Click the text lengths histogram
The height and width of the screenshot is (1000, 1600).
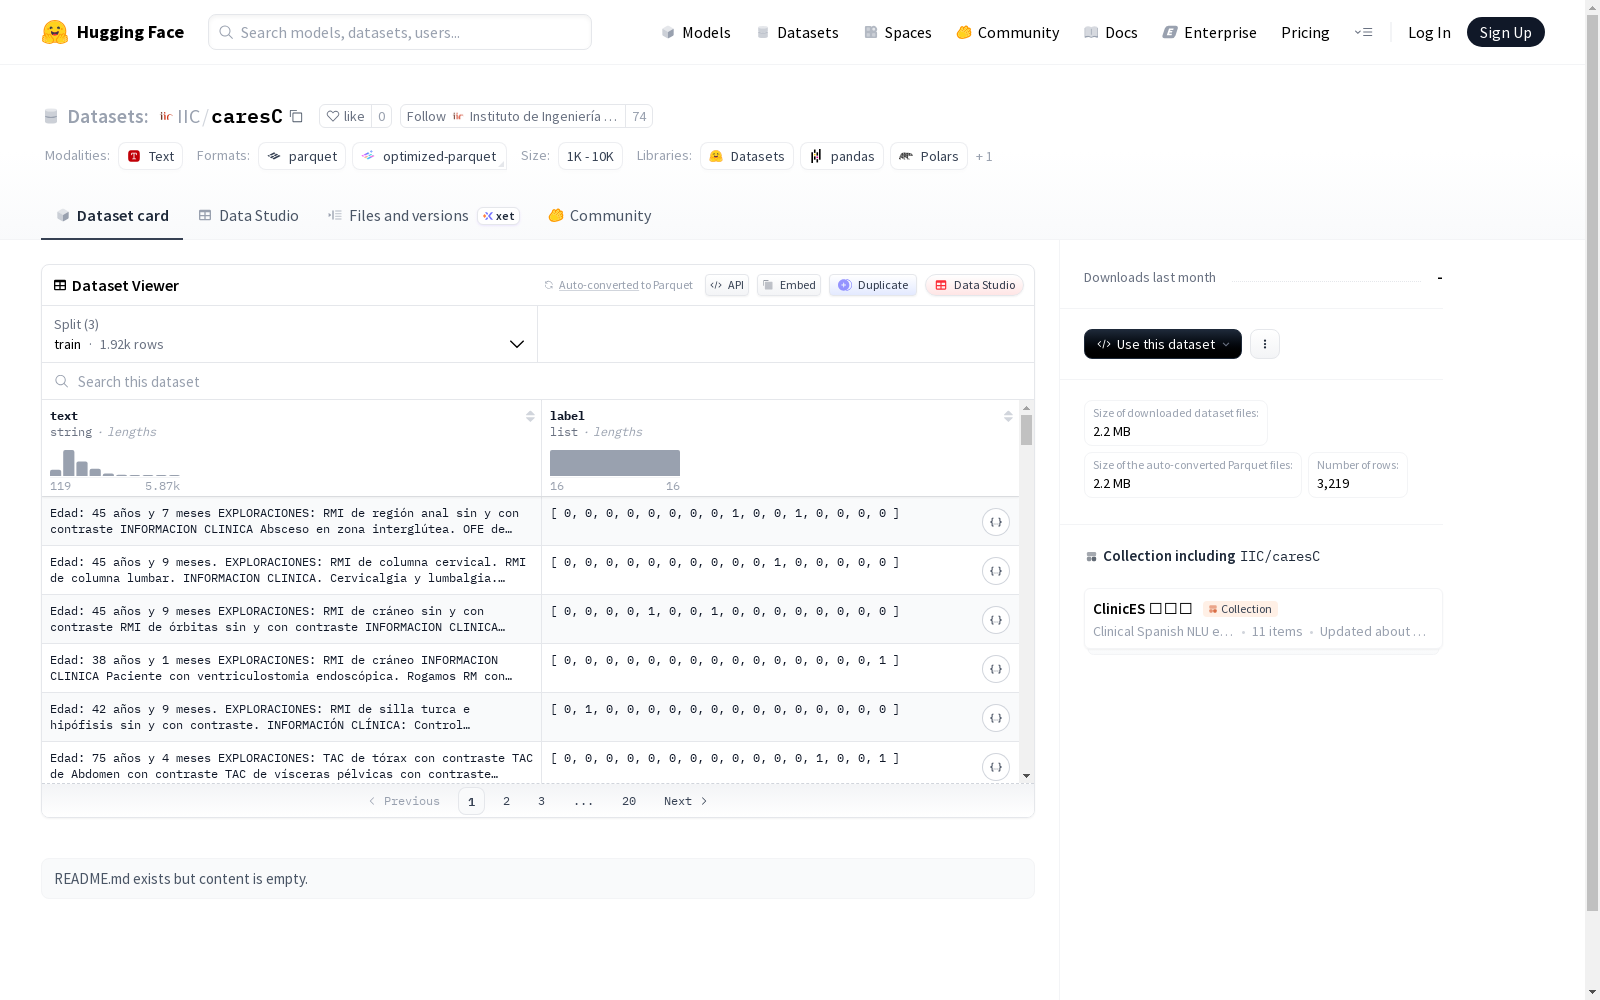click(115, 463)
